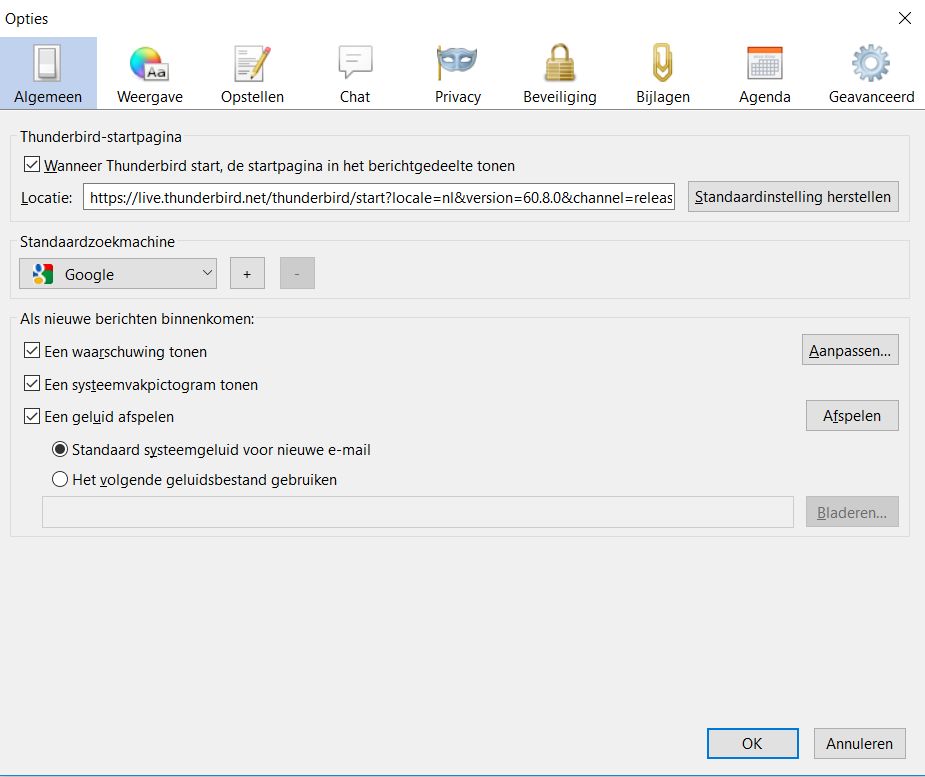The image size is (925, 777).
Task: Click 'Standaardinstelling herstellen' button
Action: click(792, 197)
